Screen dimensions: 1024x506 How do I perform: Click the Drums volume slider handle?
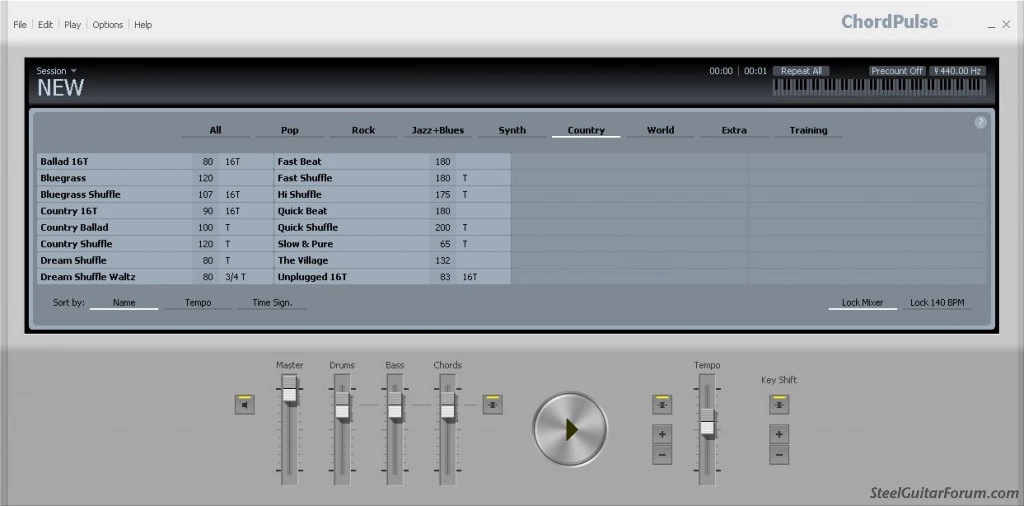pyautogui.click(x=342, y=410)
